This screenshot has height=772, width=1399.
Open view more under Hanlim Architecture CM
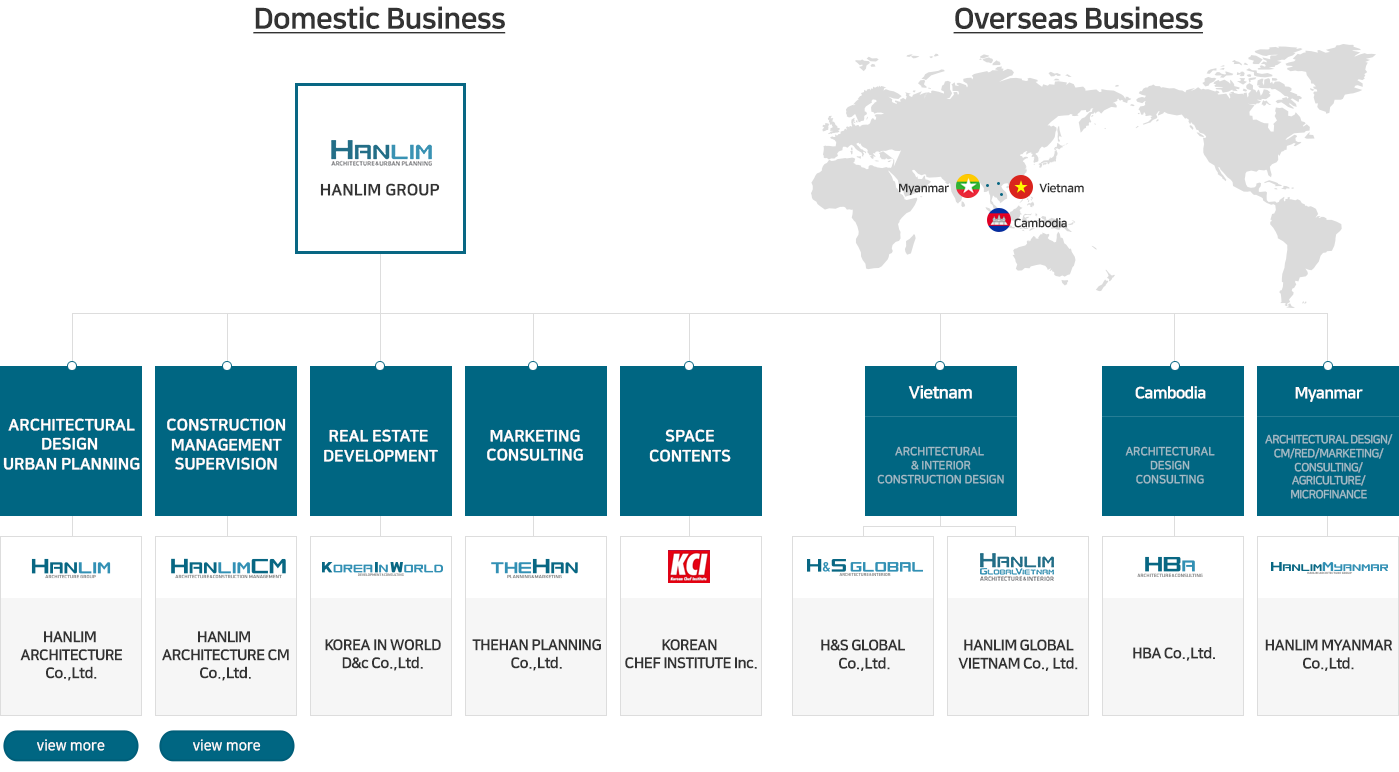coord(227,746)
